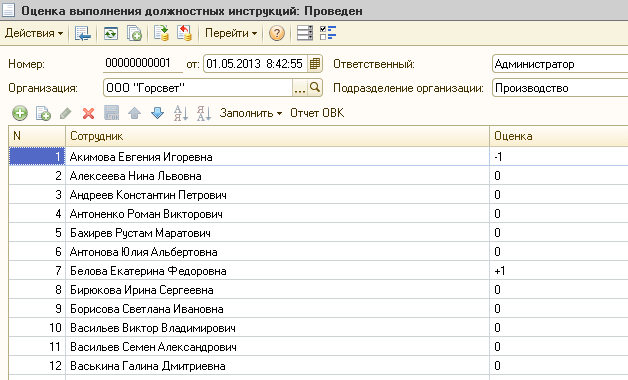Click the refresh document icon in toolbar
The height and width of the screenshot is (380, 628).
coord(111,33)
